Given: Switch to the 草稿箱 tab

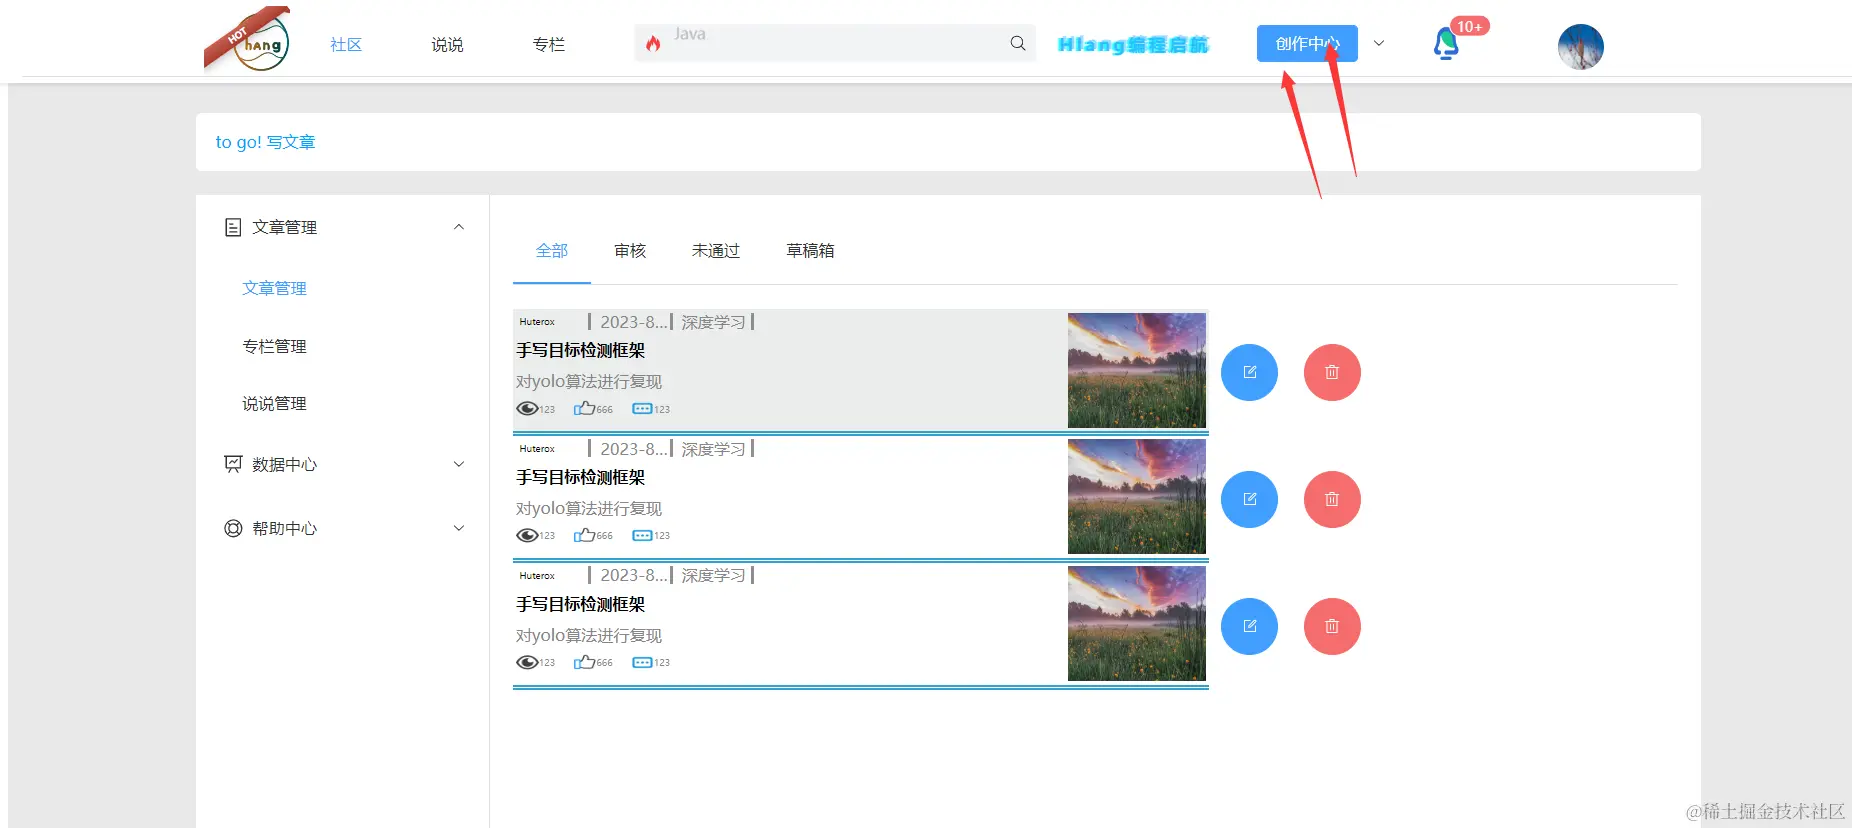Looking at the screenshot, I should 810,251.
